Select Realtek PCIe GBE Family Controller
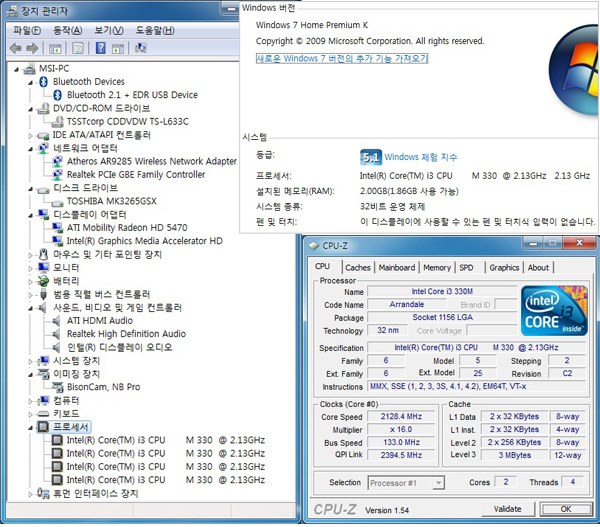This screenshot has width=600, height=527. point(136,175)
